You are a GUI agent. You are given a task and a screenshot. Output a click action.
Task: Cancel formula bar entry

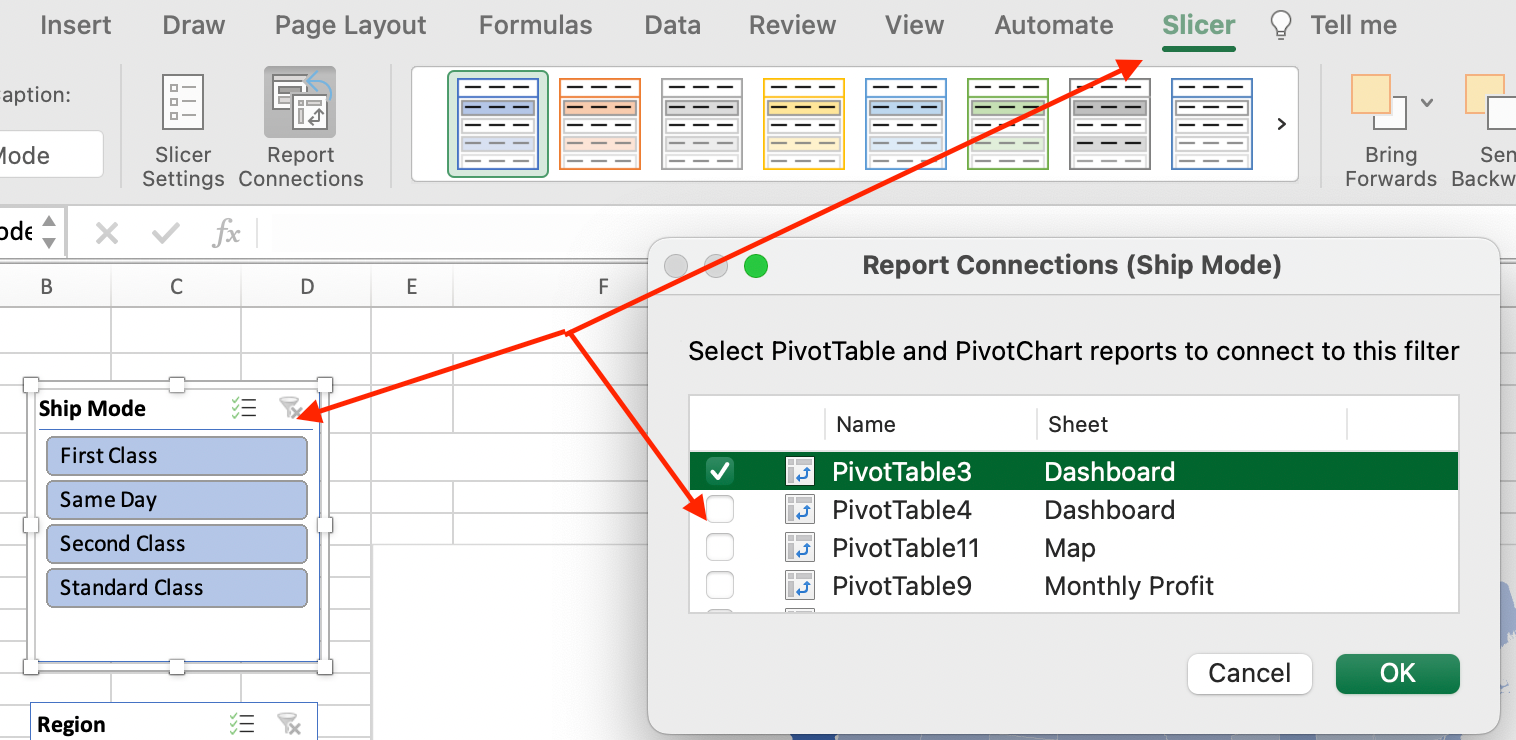point(107,234)
